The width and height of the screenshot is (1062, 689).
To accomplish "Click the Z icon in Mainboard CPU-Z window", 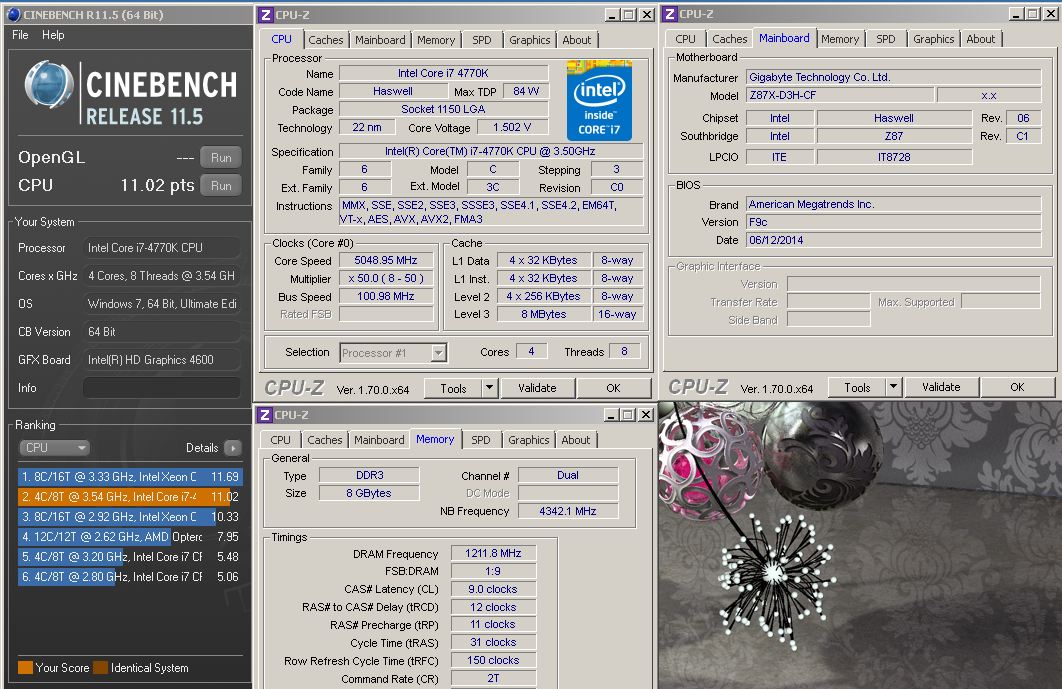I will (x=670, y=14).
